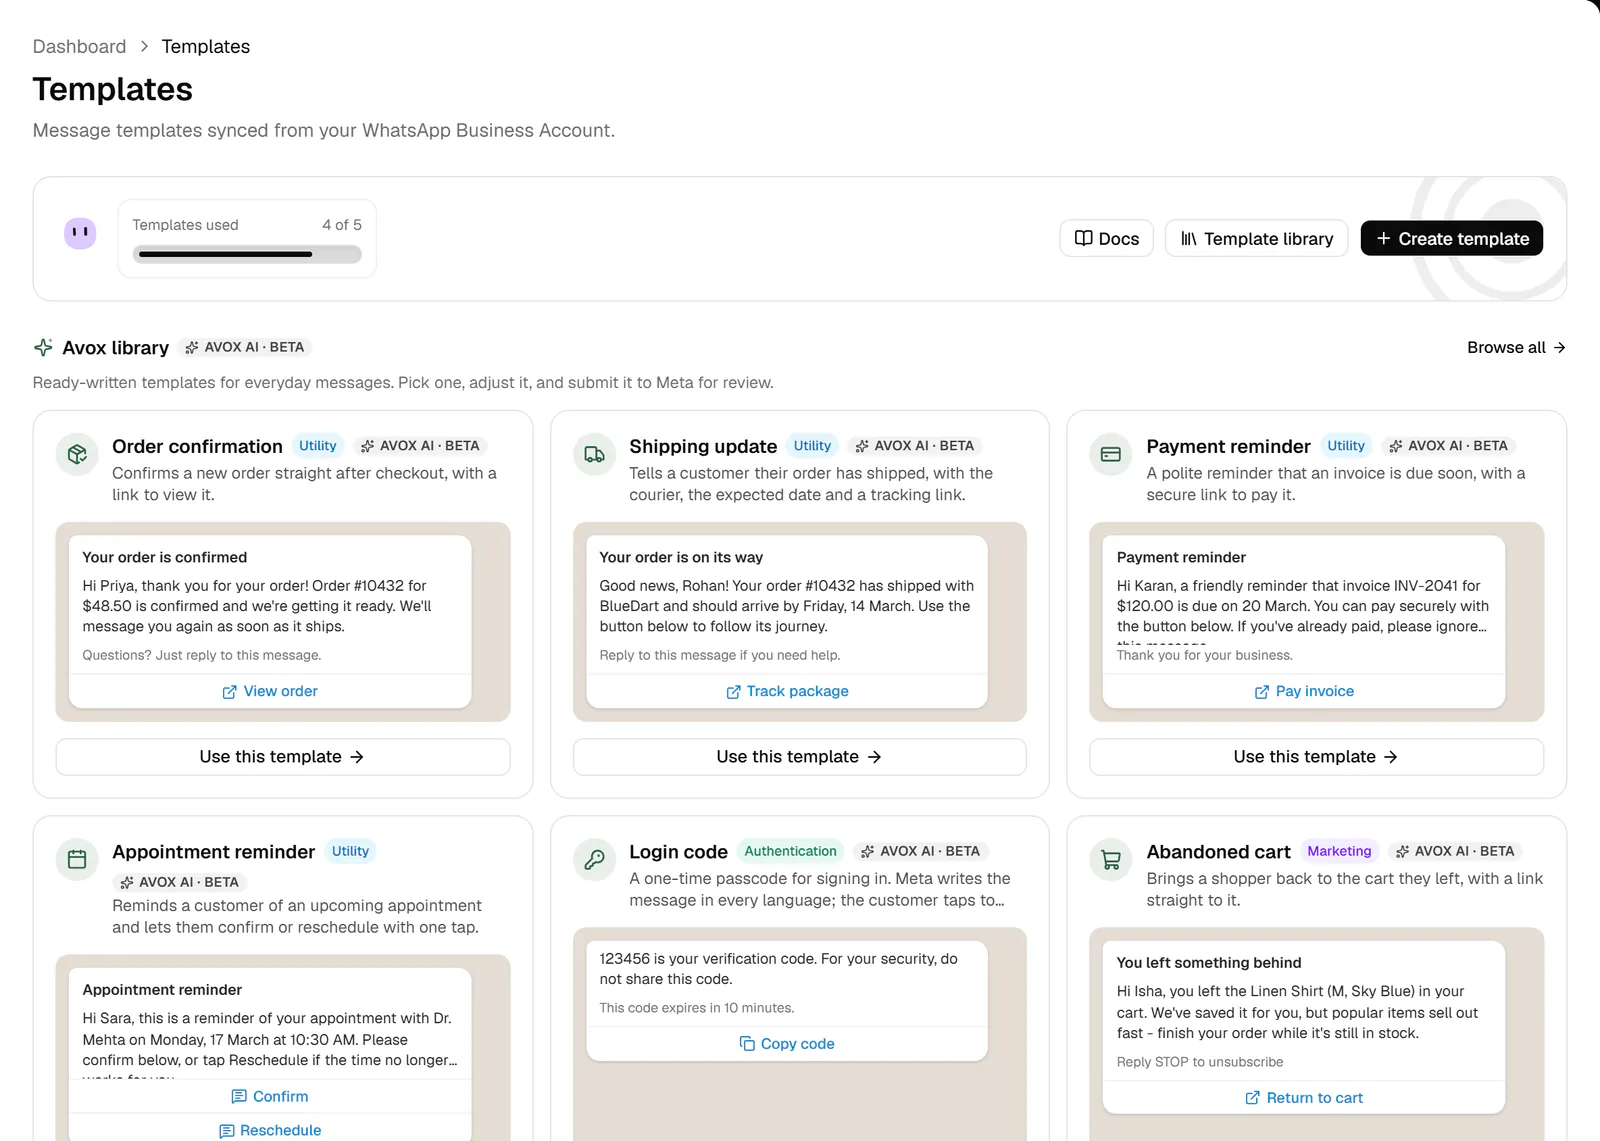Click 'This code expires in 10 minutes.' text
This screenshot has height=1141, width=1600.
pos(697,1008)
